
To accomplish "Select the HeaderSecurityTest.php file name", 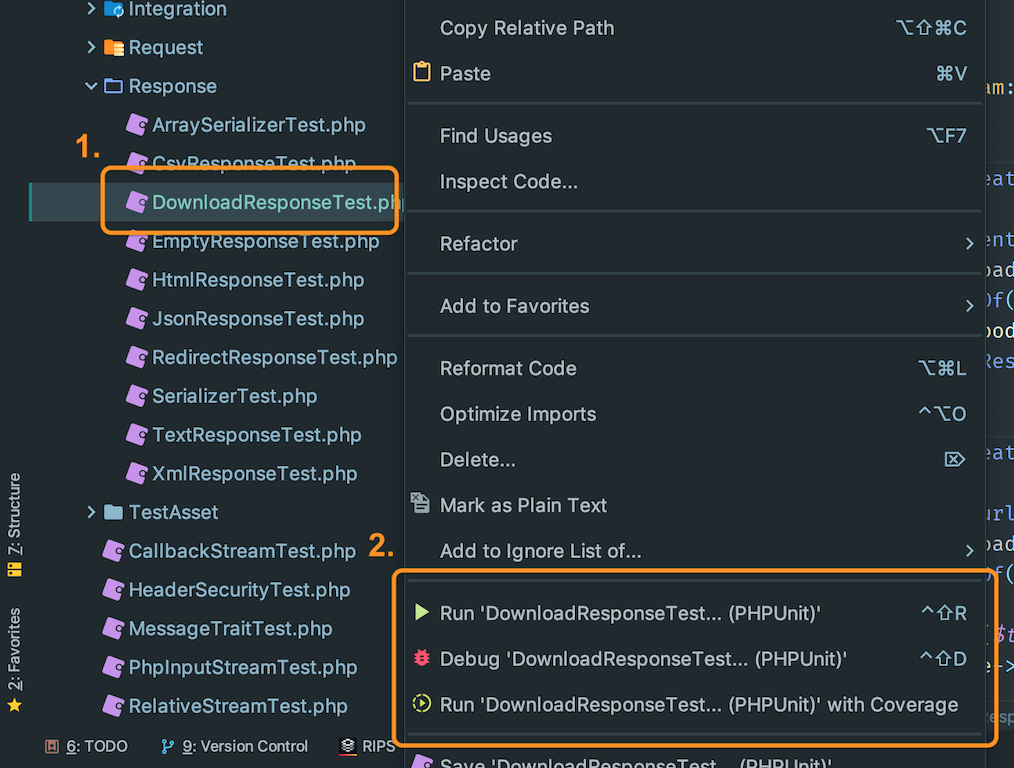I will tap(239, 590).
